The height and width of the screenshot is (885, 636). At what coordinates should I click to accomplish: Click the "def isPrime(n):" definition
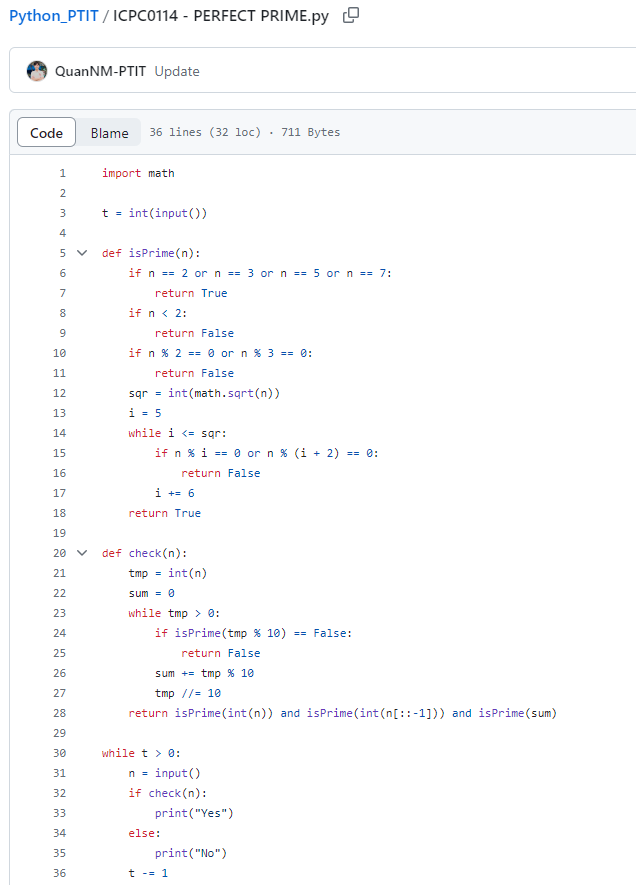[151, 253]
